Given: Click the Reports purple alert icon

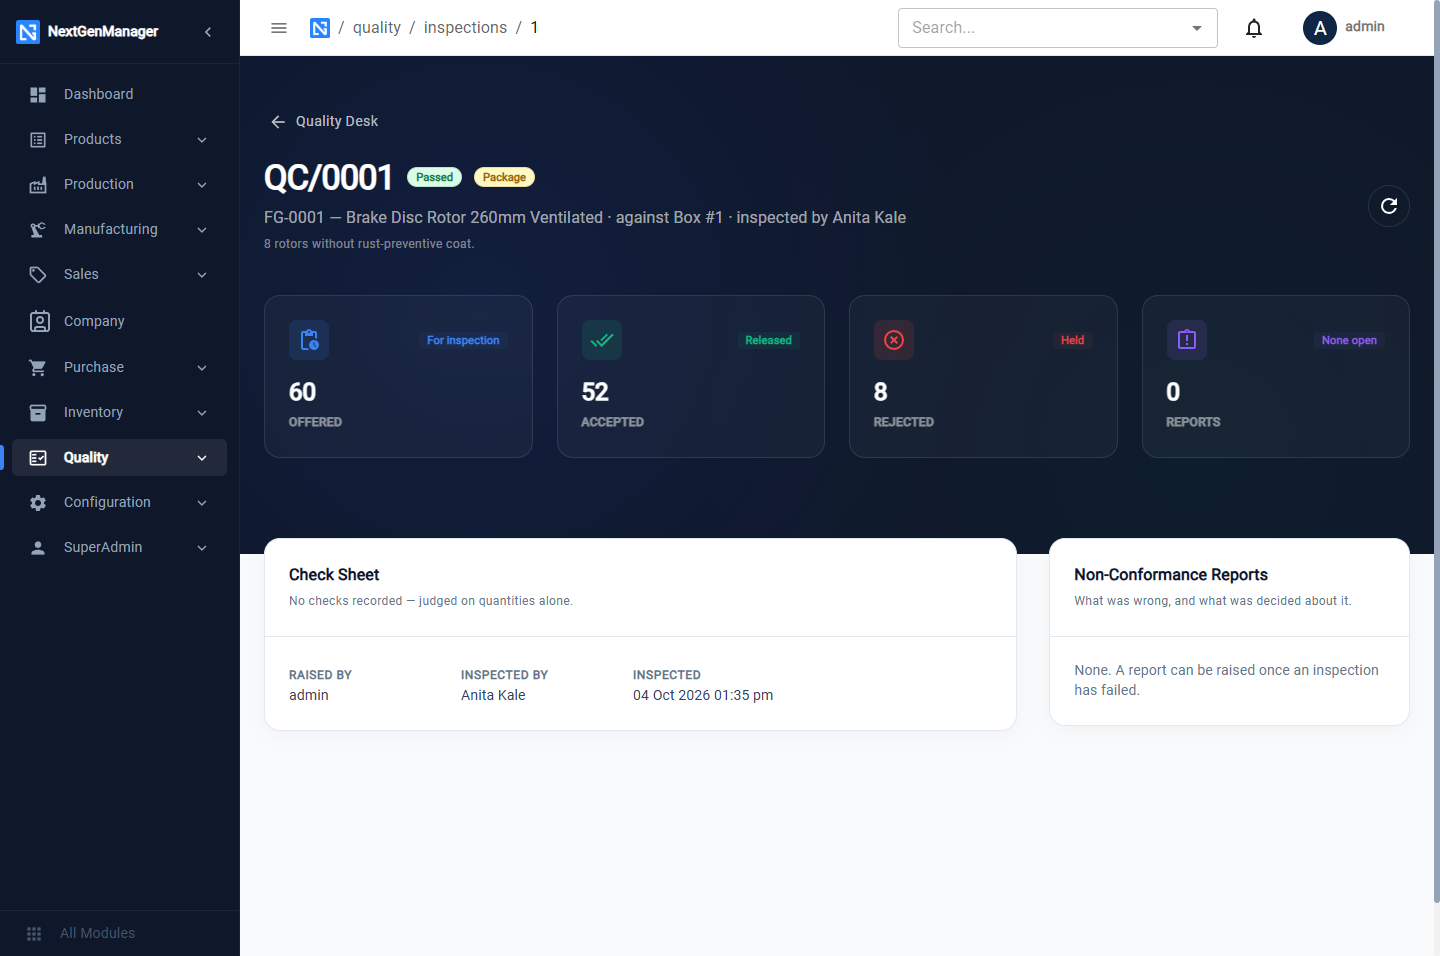Looking at the screenshot, I should coord(1187,340).
